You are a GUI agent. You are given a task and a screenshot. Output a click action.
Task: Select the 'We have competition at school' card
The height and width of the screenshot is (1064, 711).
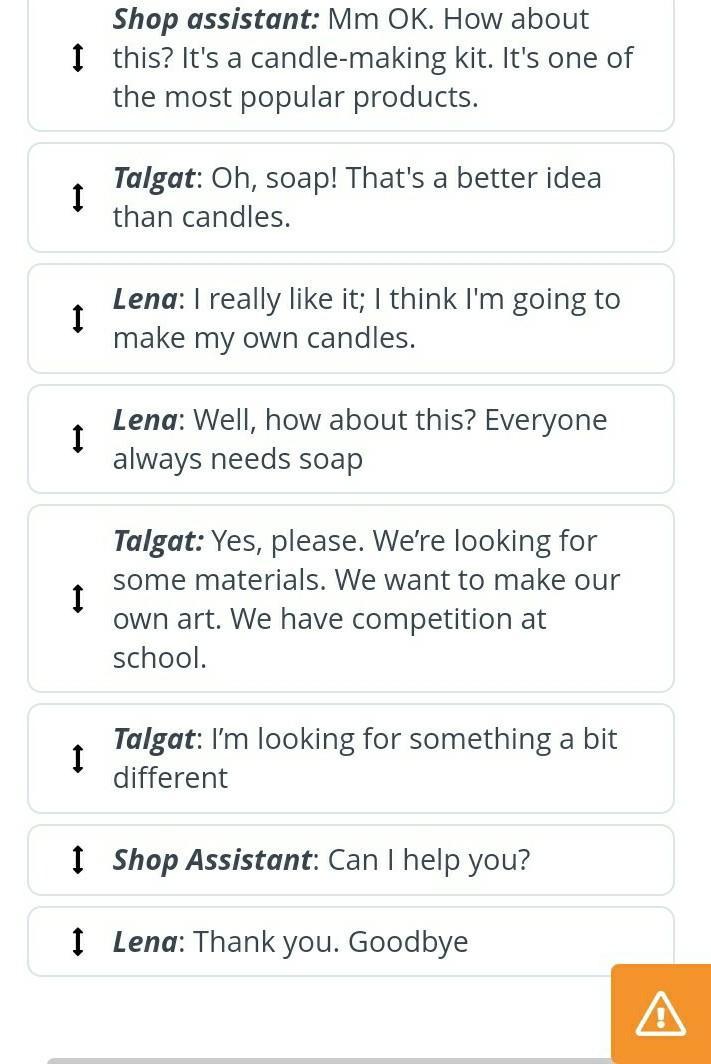tap(366, 599)
